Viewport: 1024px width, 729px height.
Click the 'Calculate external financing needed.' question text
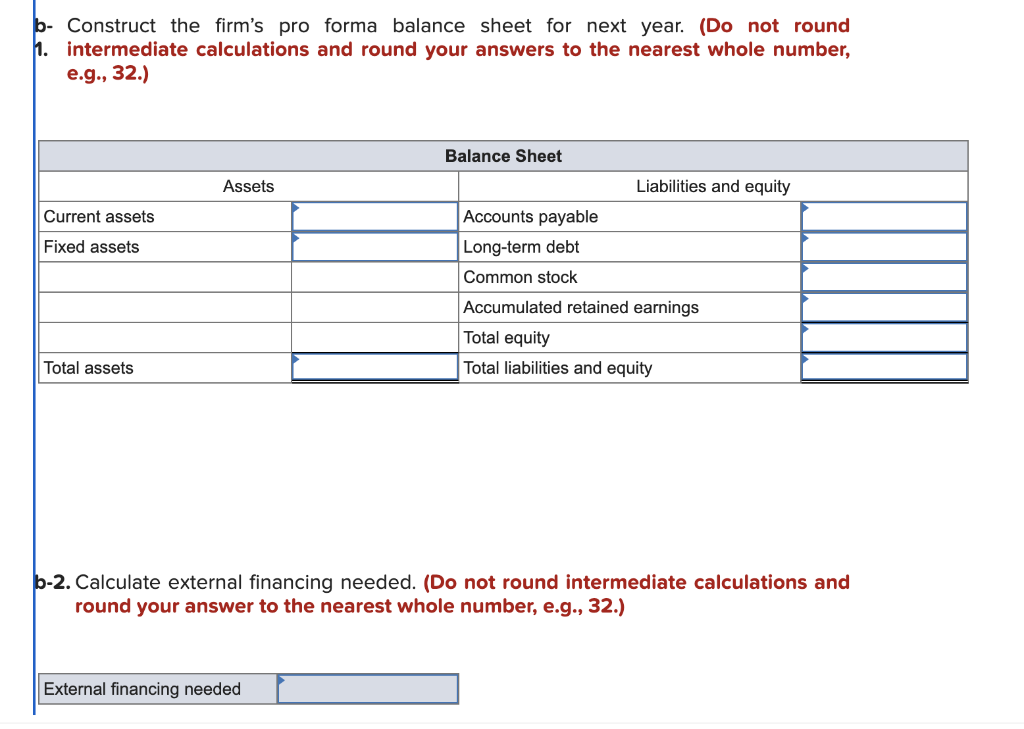[246, 582]
